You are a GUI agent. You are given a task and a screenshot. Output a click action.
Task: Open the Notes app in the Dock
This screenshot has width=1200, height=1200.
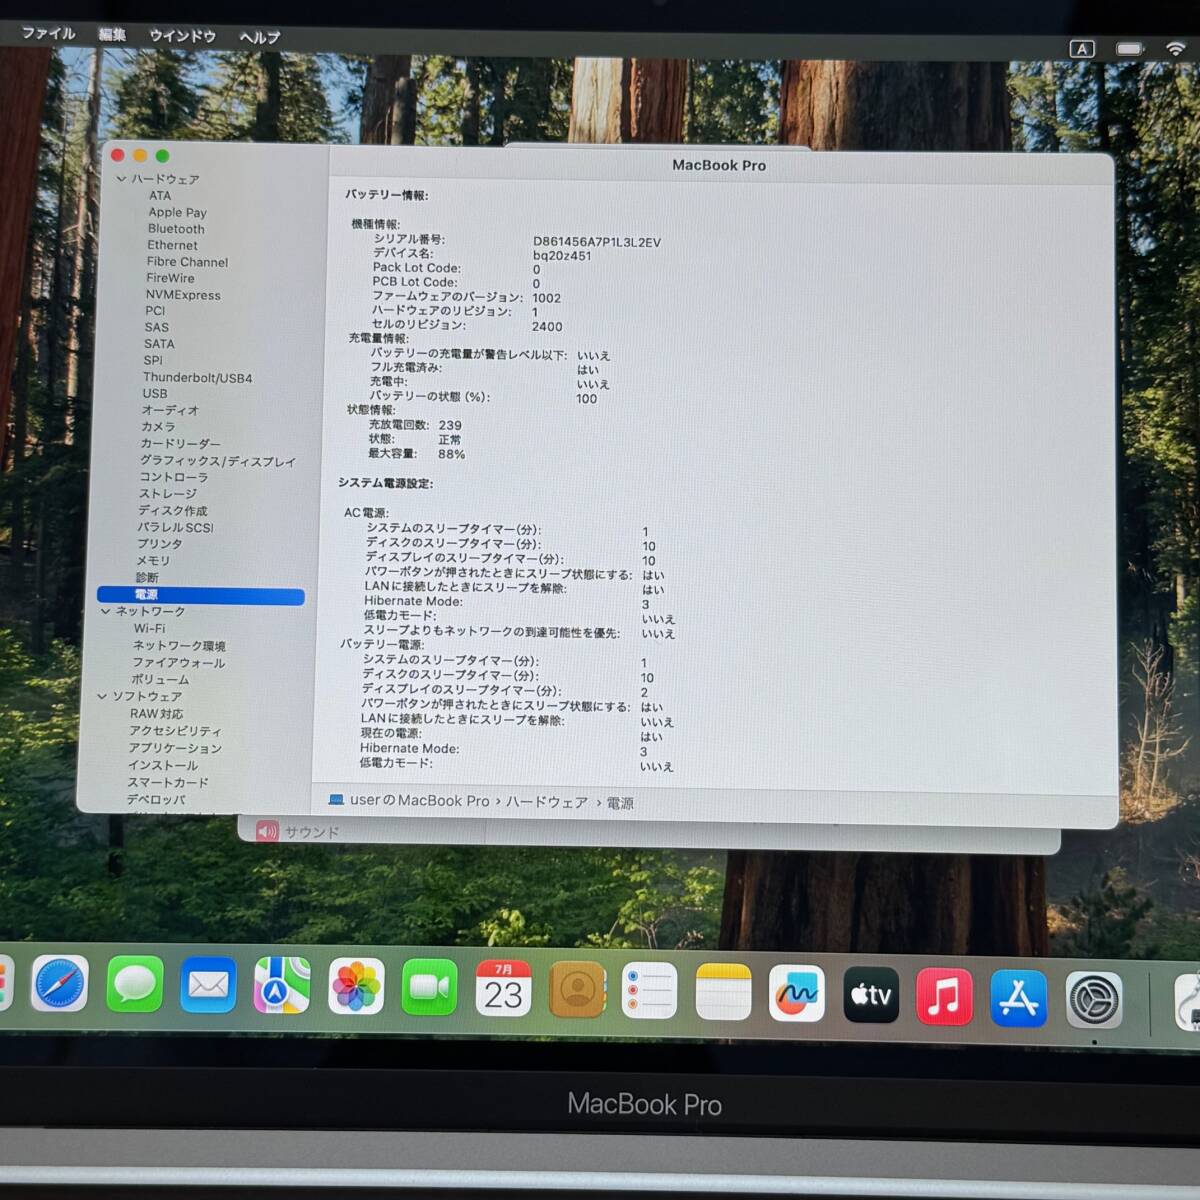tap(724, 992)
